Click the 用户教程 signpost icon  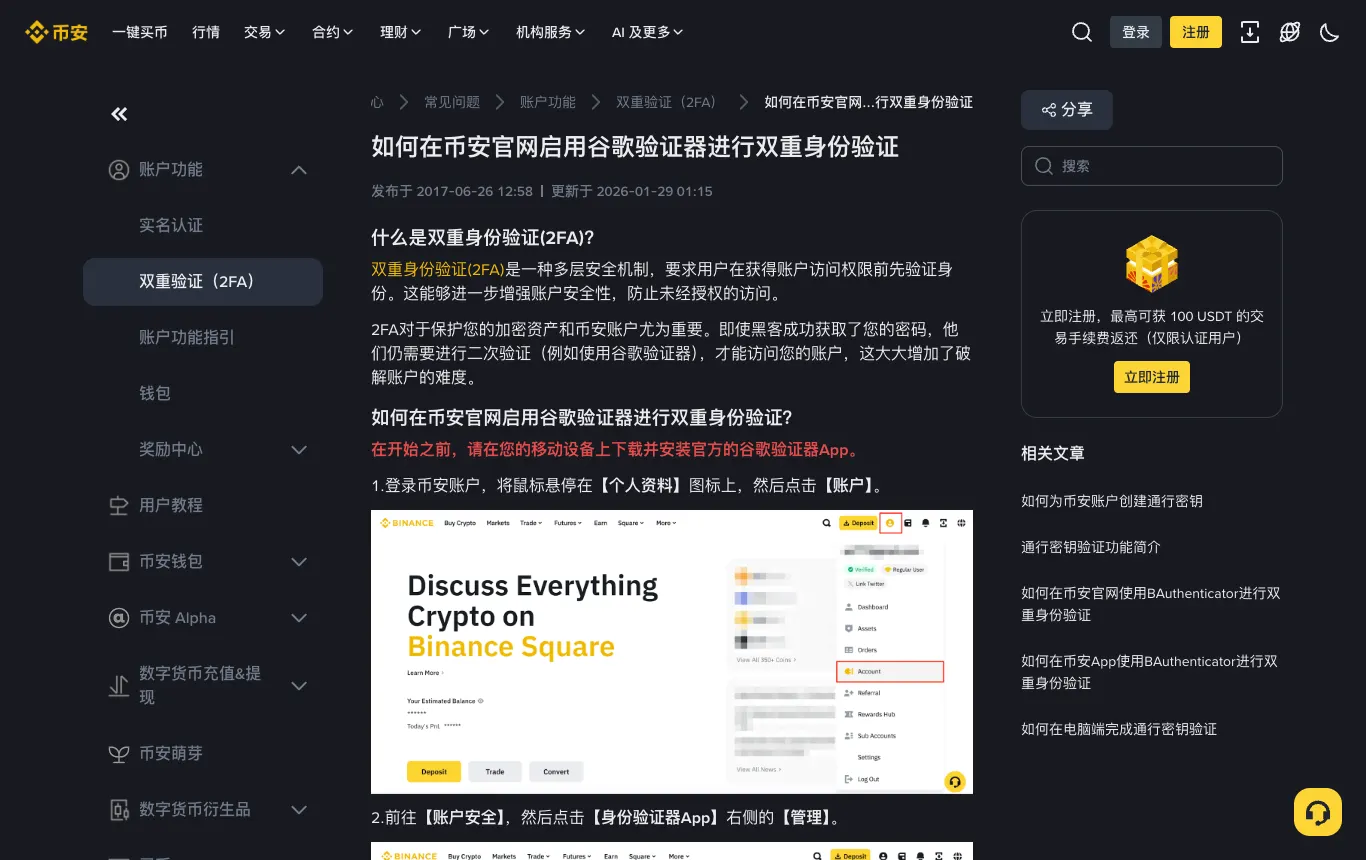point(119,506)
